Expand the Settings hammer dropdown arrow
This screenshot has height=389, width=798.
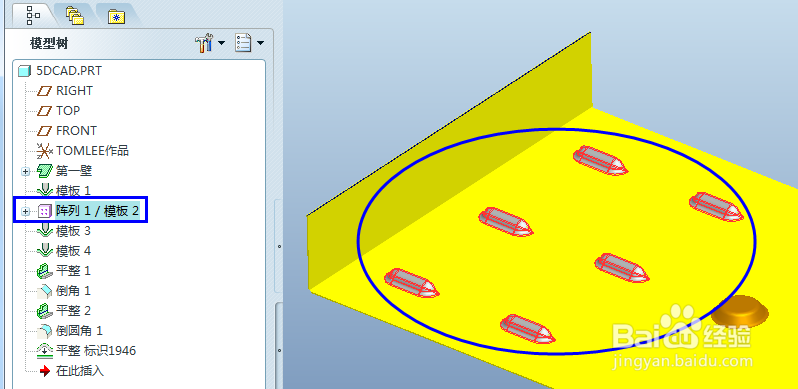click(221, 44)
